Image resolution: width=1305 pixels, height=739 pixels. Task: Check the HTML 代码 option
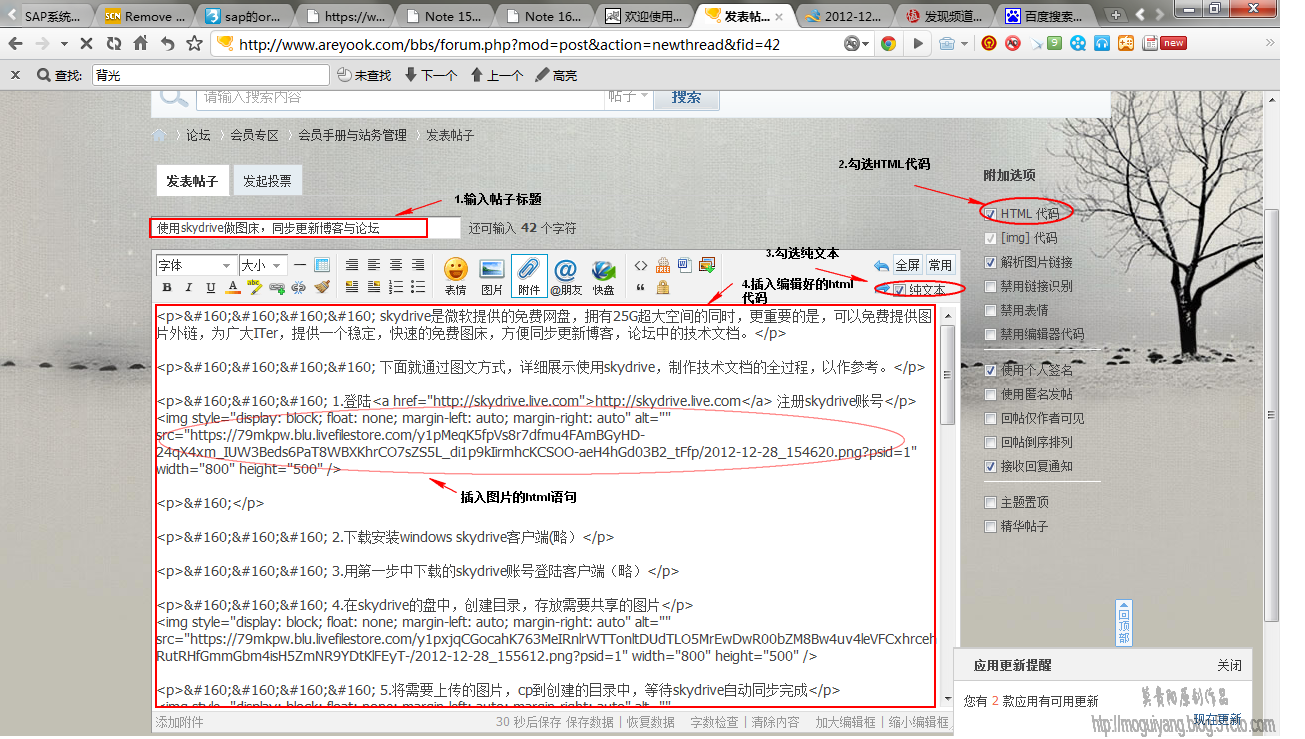point(990,214)
